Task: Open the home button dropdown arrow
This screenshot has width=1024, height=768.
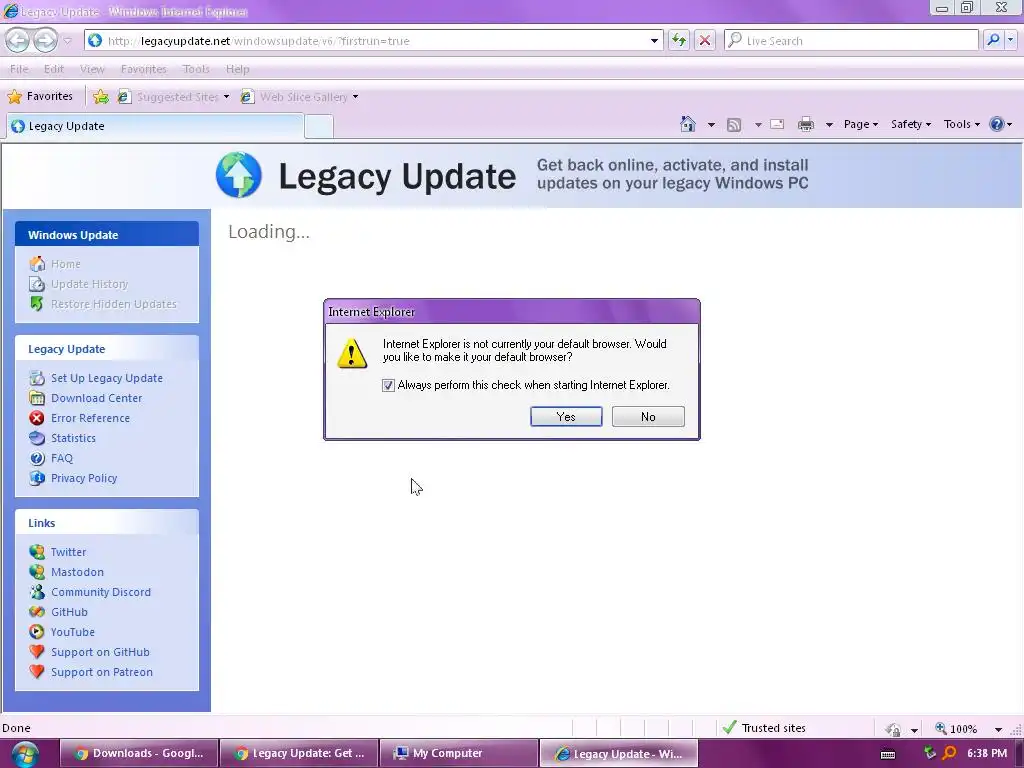Action: click(711, 124)
